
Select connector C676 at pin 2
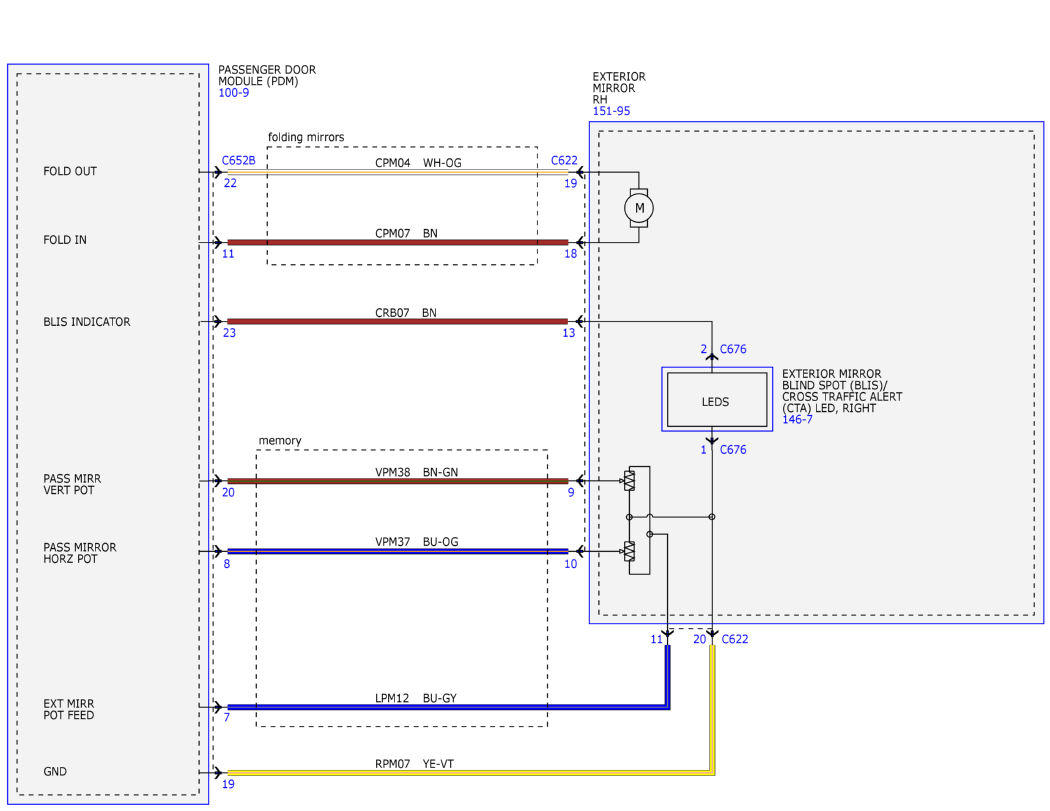point(733,349)
